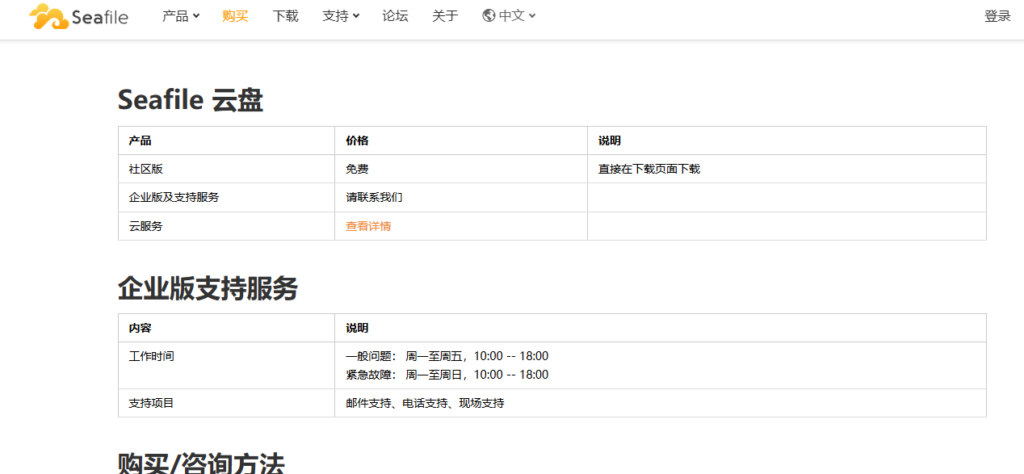Visit the 论坛 nav link
1024x474 pixels.
(x=395, y=16)
